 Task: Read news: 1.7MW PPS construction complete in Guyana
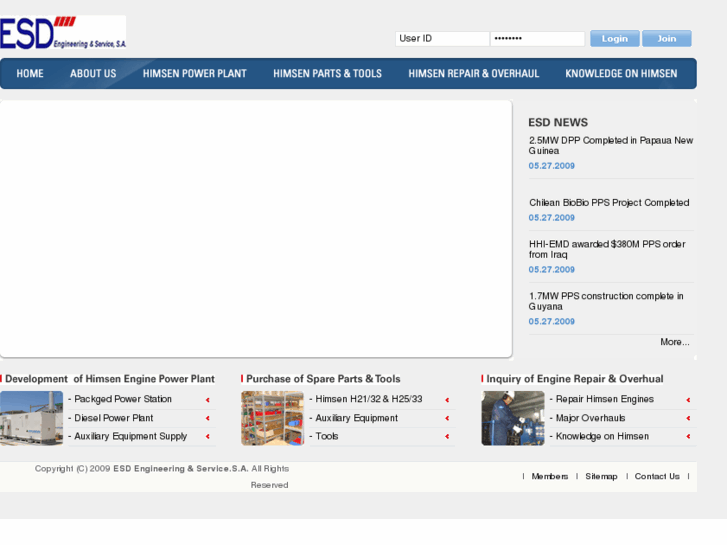[x=606, y=301]
